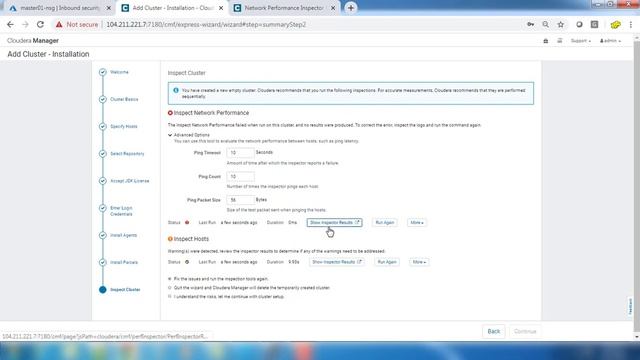Viewport: 640px width, 360px height.
Task: Click the Not secure warning icon
Action: pos(59,24)
